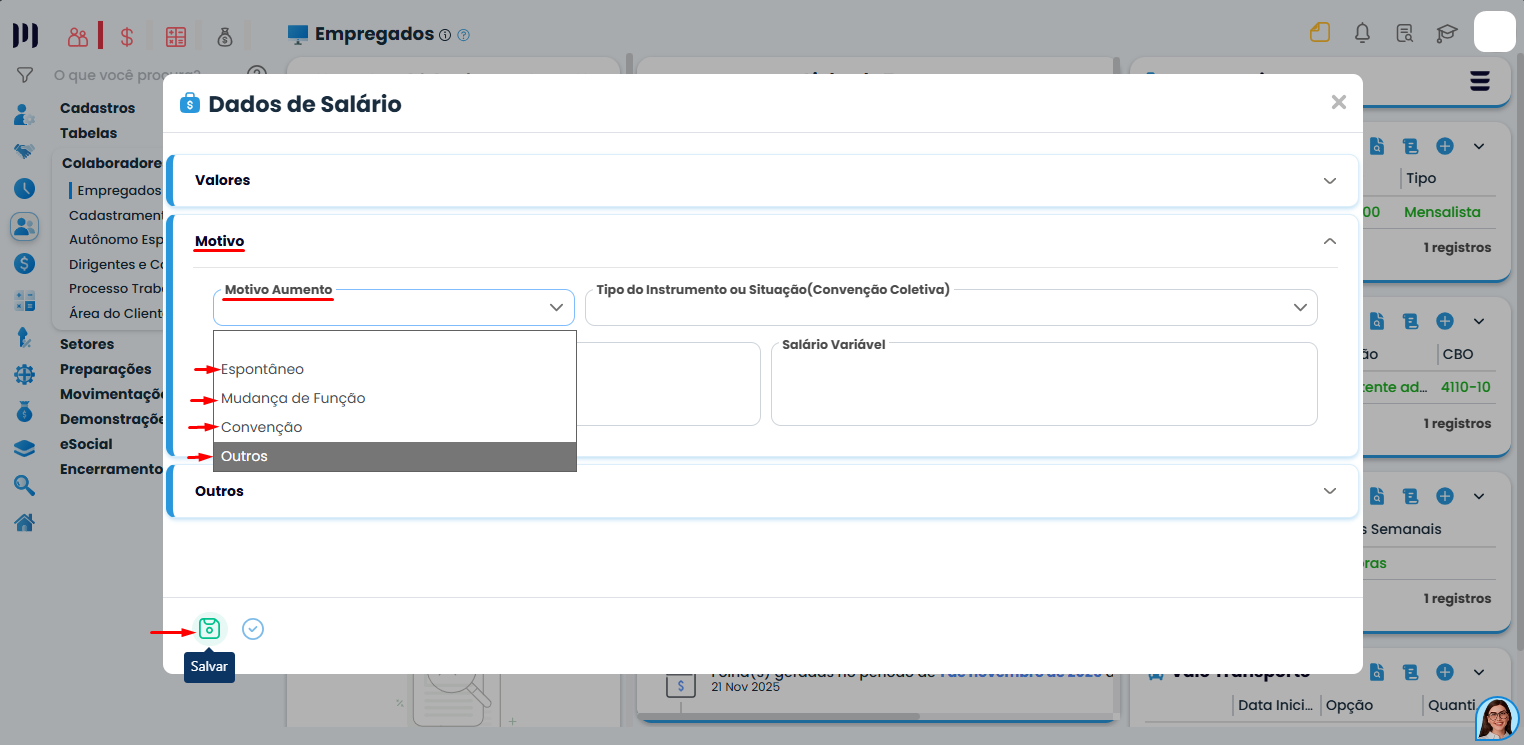This screenshot has height=745, width=1524.
Task: Click the green Salvar save icon
Action: coord(209,628)
